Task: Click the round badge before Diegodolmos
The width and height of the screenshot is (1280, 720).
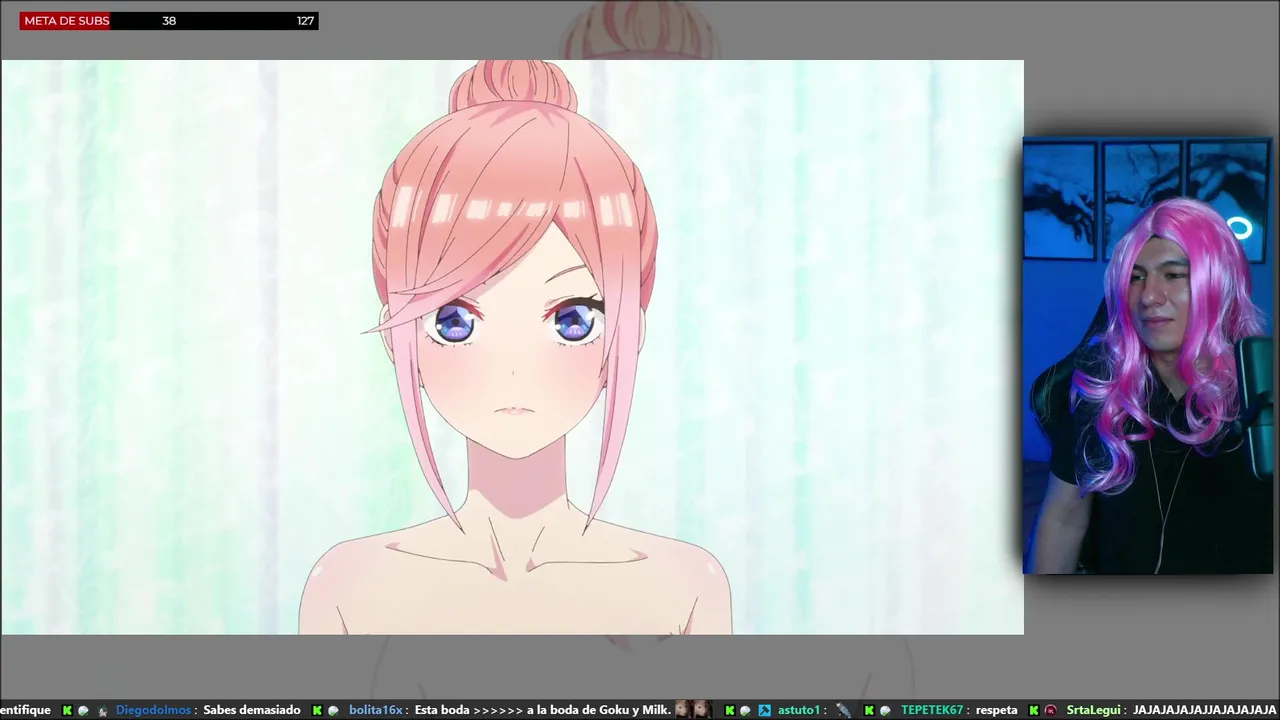Action: (84, 710)
